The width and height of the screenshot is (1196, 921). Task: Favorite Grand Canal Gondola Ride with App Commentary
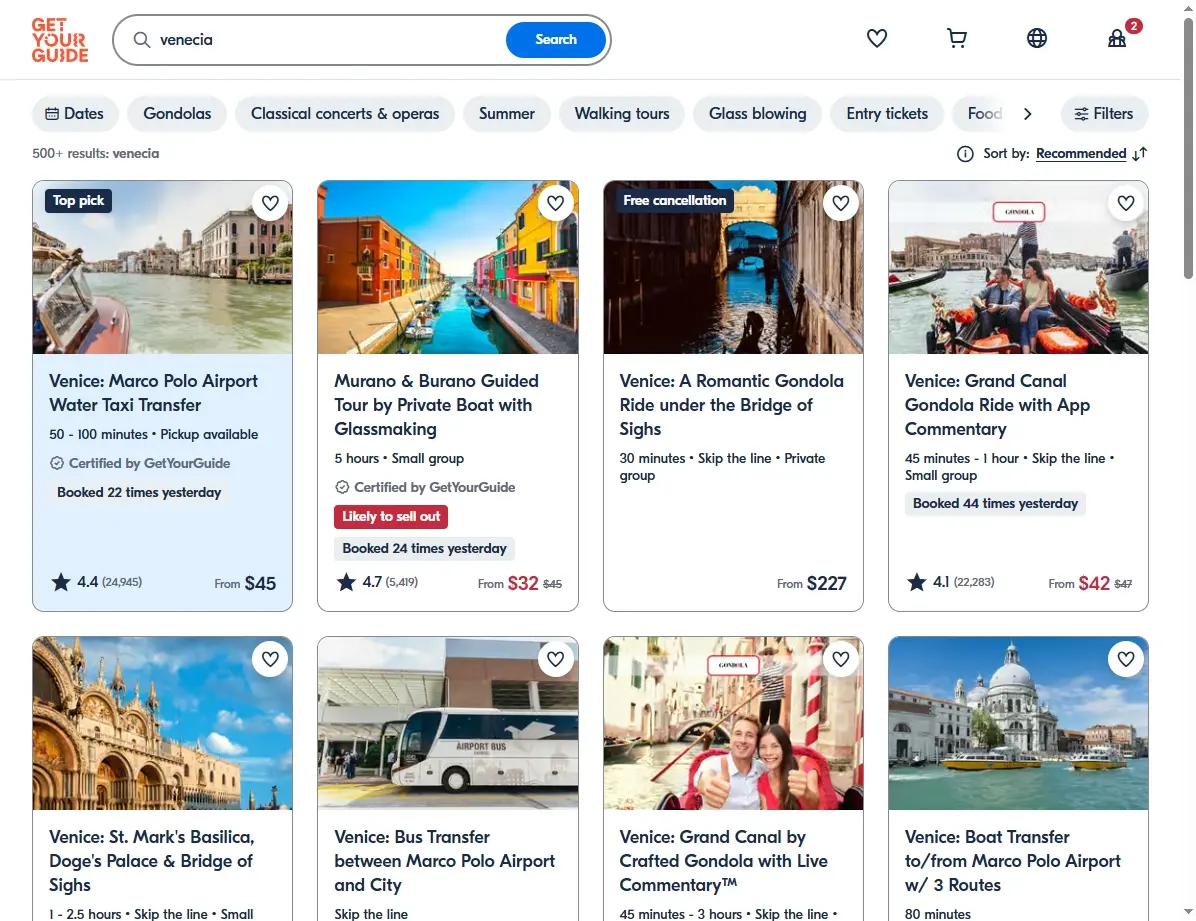pyautogui.click(x=1126, y=203)
